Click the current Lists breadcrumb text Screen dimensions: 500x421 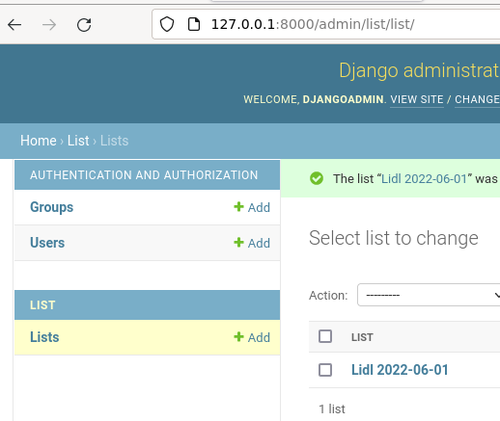tap(114, 141)
